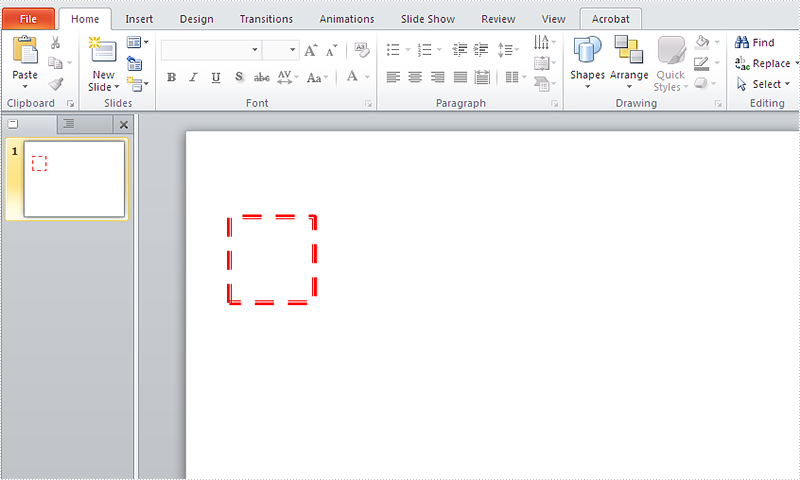Click the Copy icon

point(55,63)
